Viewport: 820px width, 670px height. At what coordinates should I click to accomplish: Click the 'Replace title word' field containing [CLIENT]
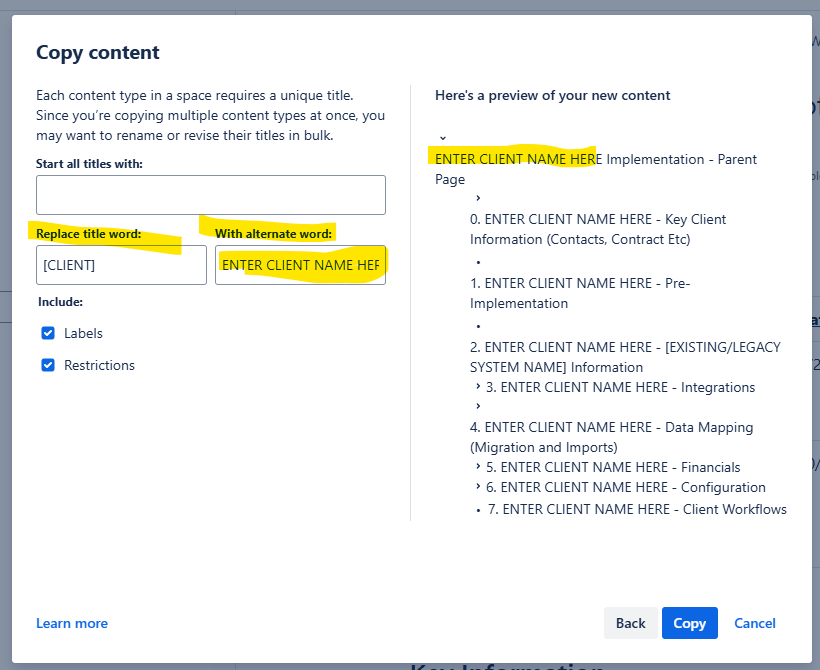121,265
